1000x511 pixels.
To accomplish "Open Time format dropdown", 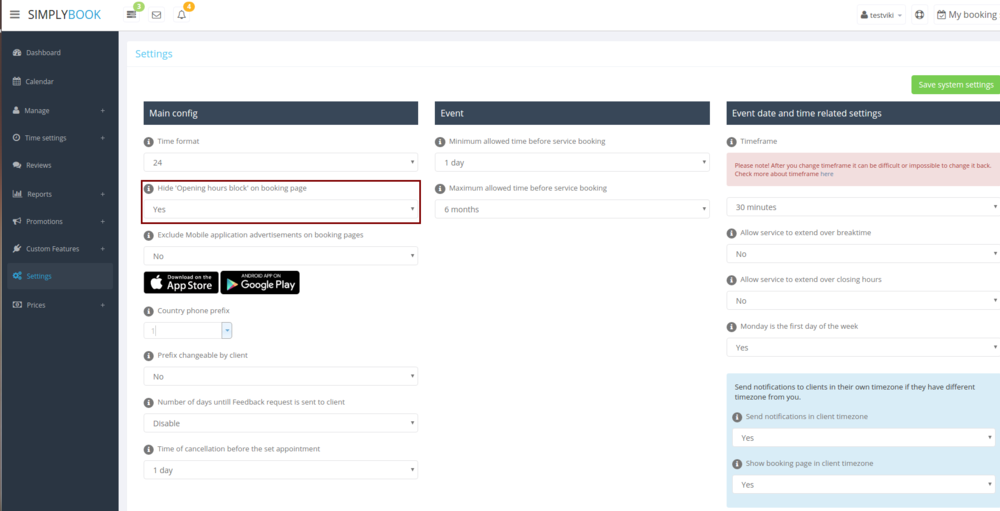I will (x=281, y=162).
